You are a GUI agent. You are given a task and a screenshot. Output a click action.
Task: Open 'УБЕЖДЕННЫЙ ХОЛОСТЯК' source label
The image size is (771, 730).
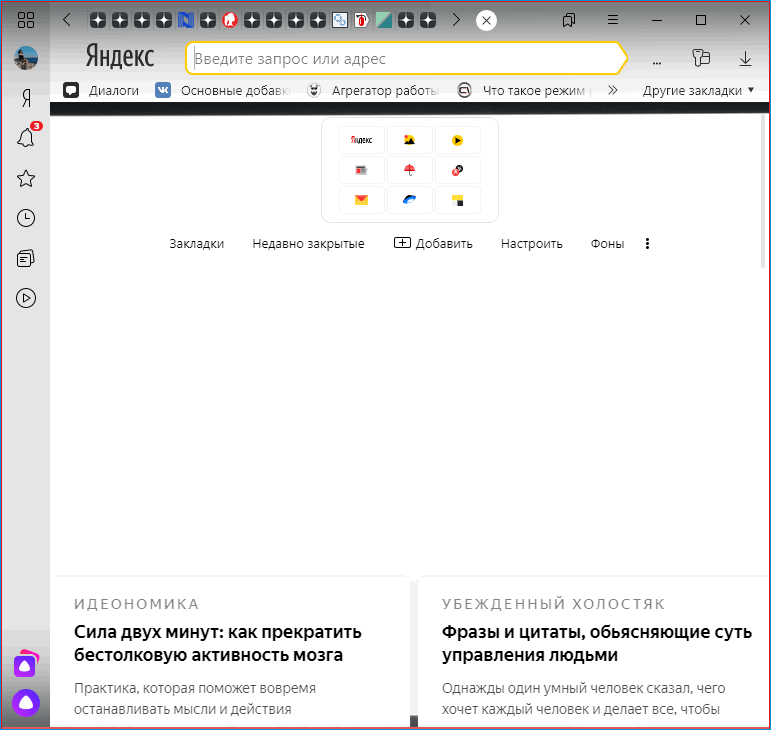pyautogui.click(x=553, y=604)
